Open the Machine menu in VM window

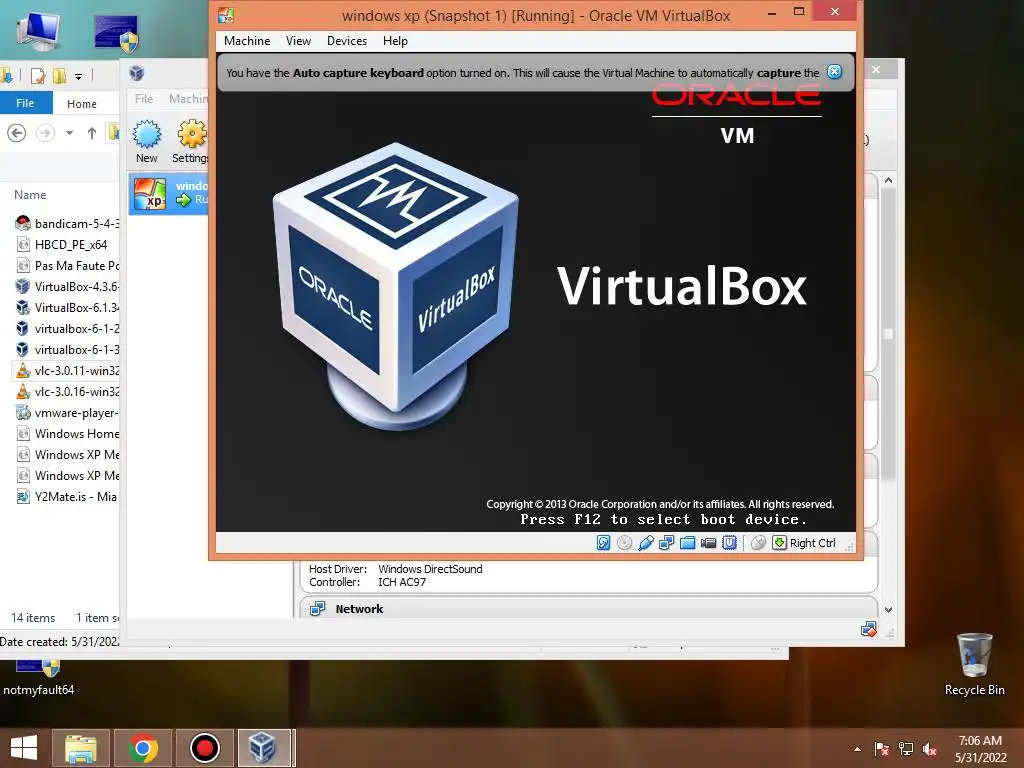coord(247,40)
